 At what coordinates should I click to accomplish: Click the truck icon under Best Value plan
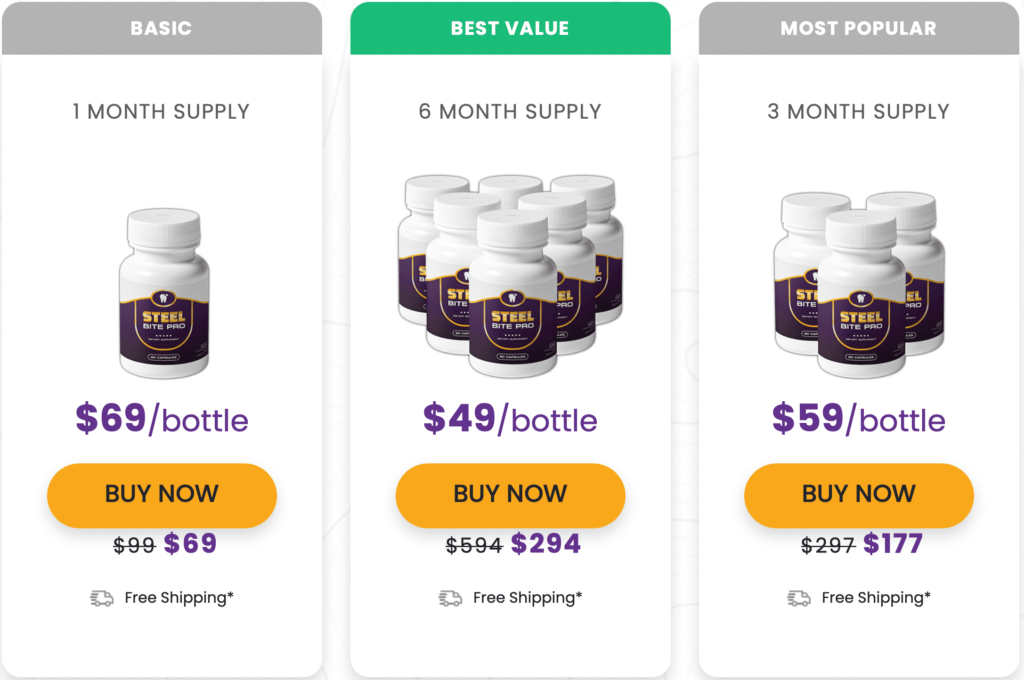pos(450,598)
